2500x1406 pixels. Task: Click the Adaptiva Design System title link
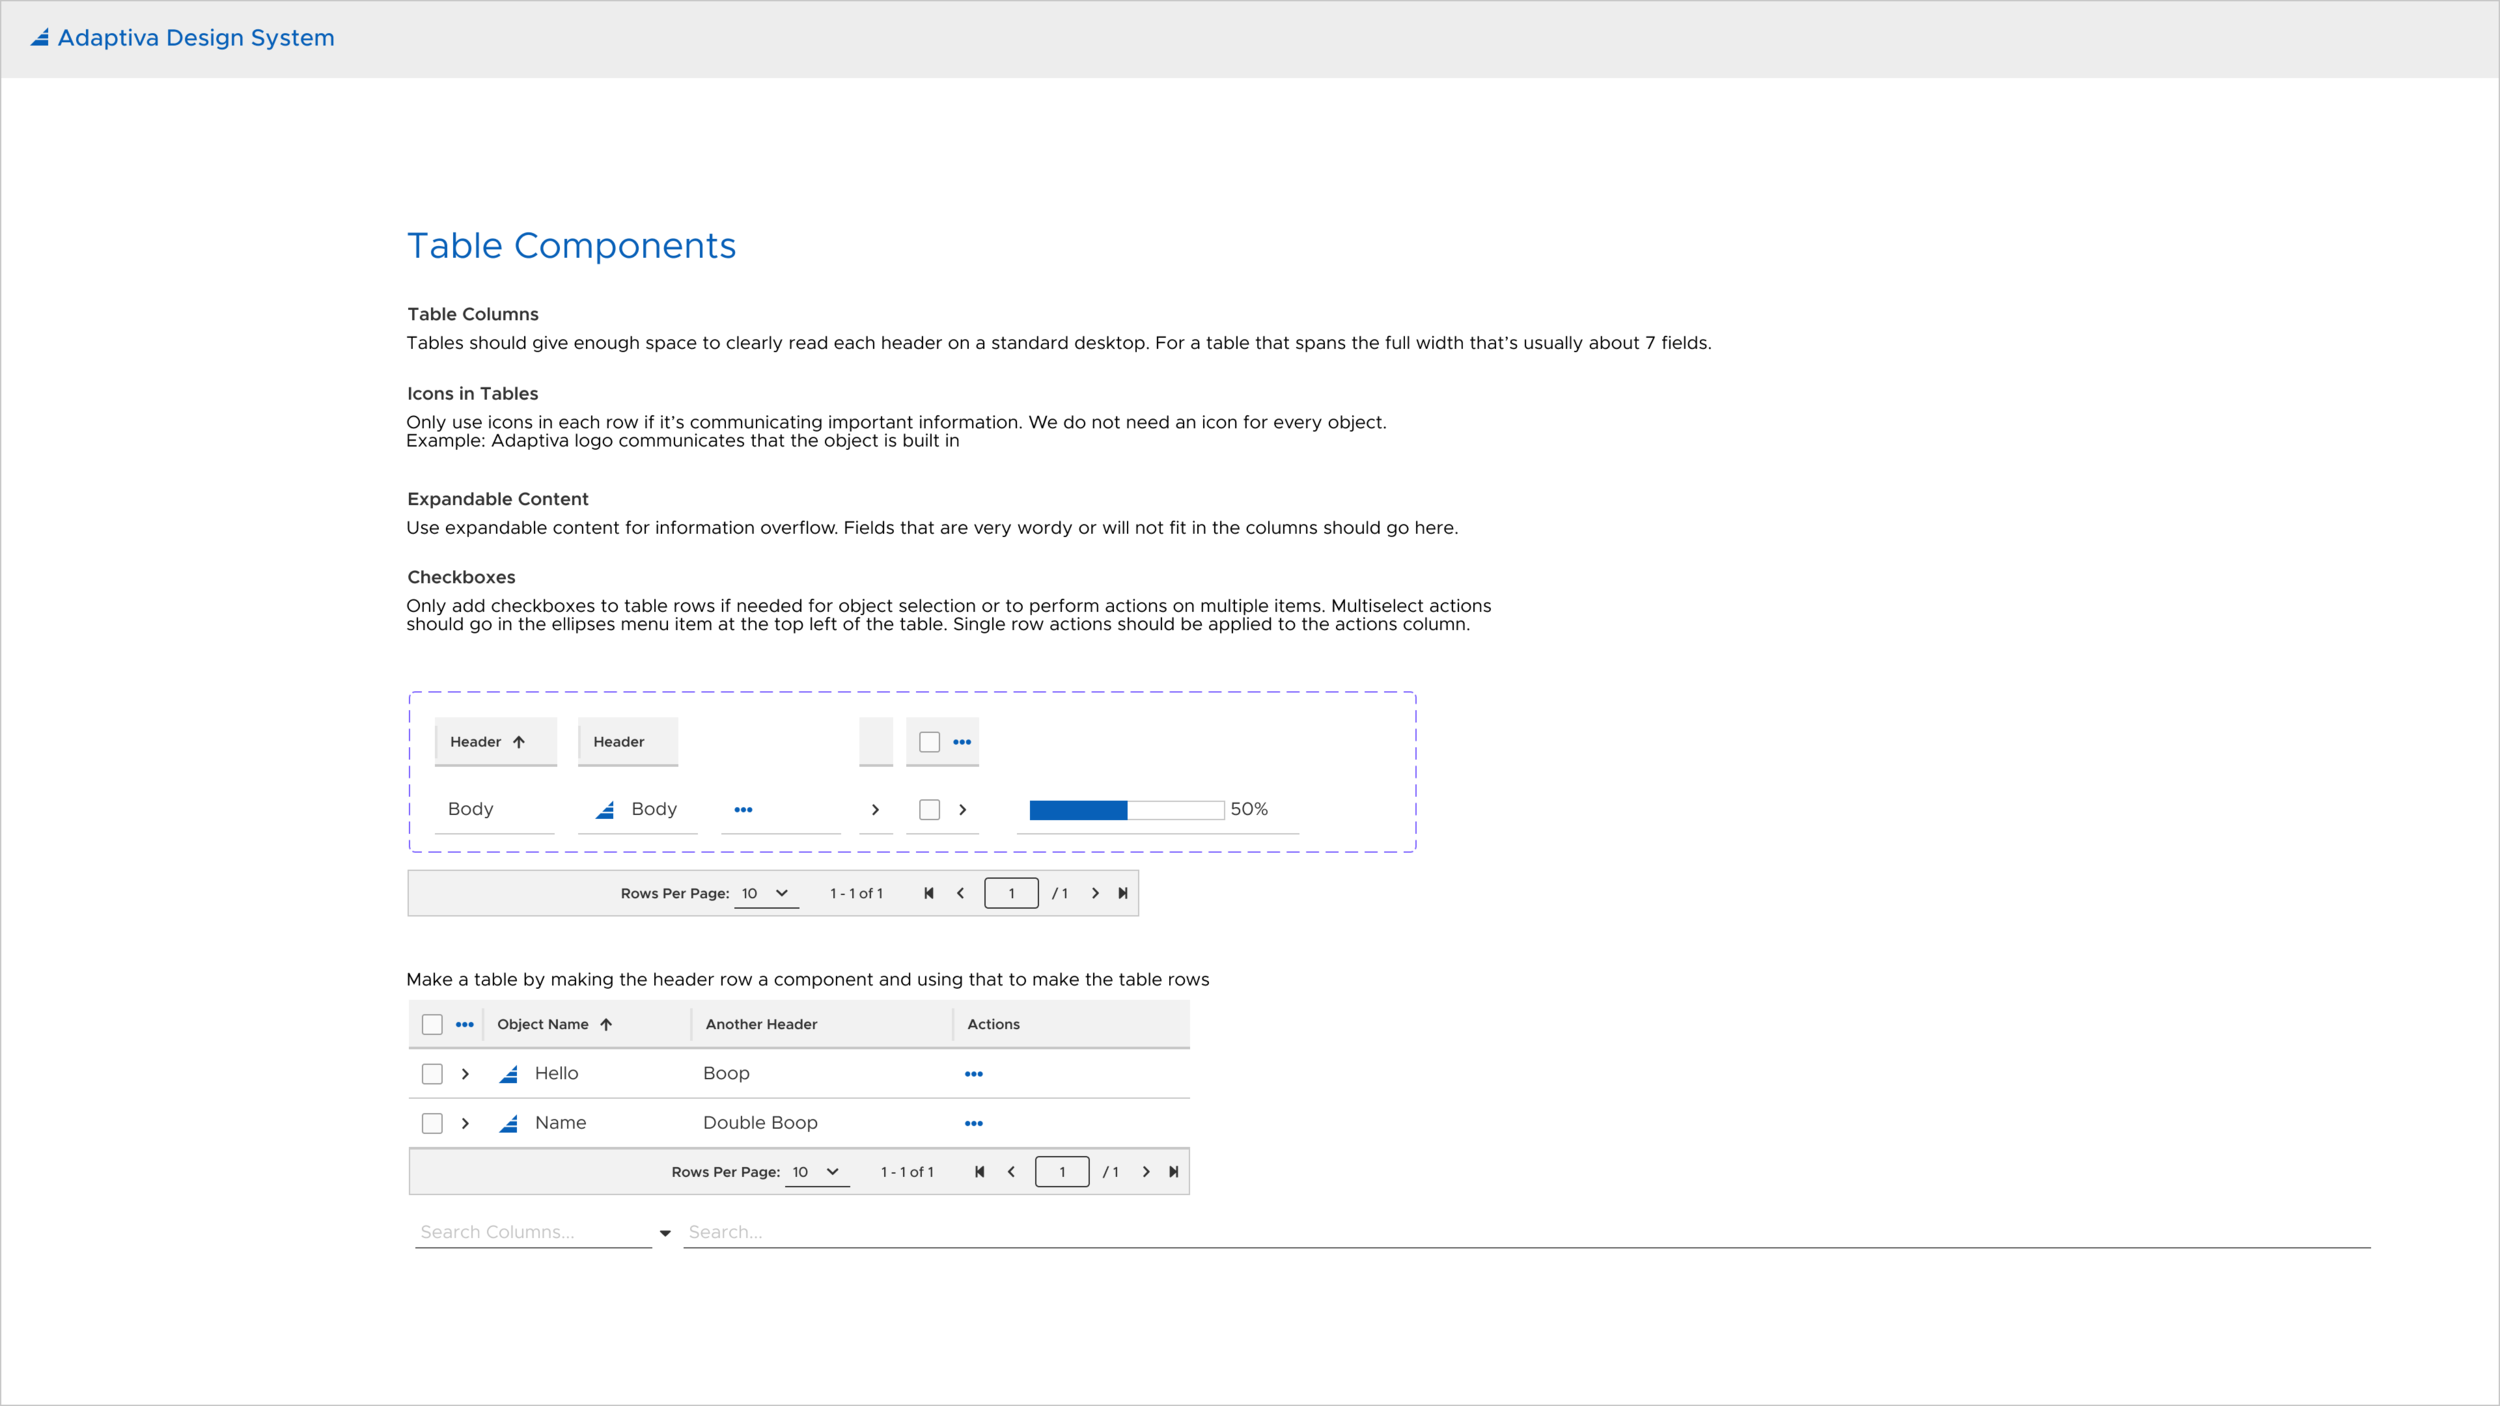coord(195,38)
